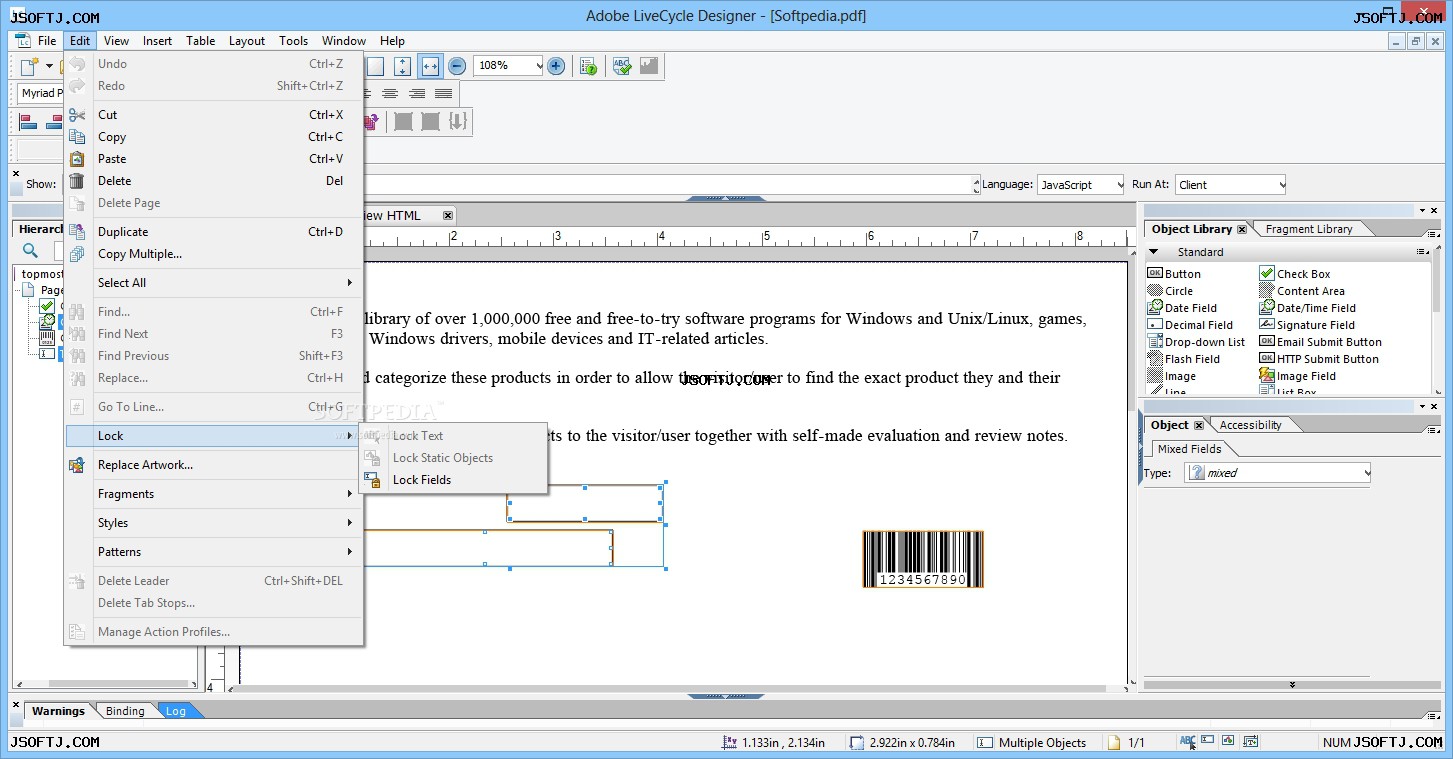The width and height of the screenshot is (1453, 759).
Task: Open the File menu
Action: (x=47, y=41)
